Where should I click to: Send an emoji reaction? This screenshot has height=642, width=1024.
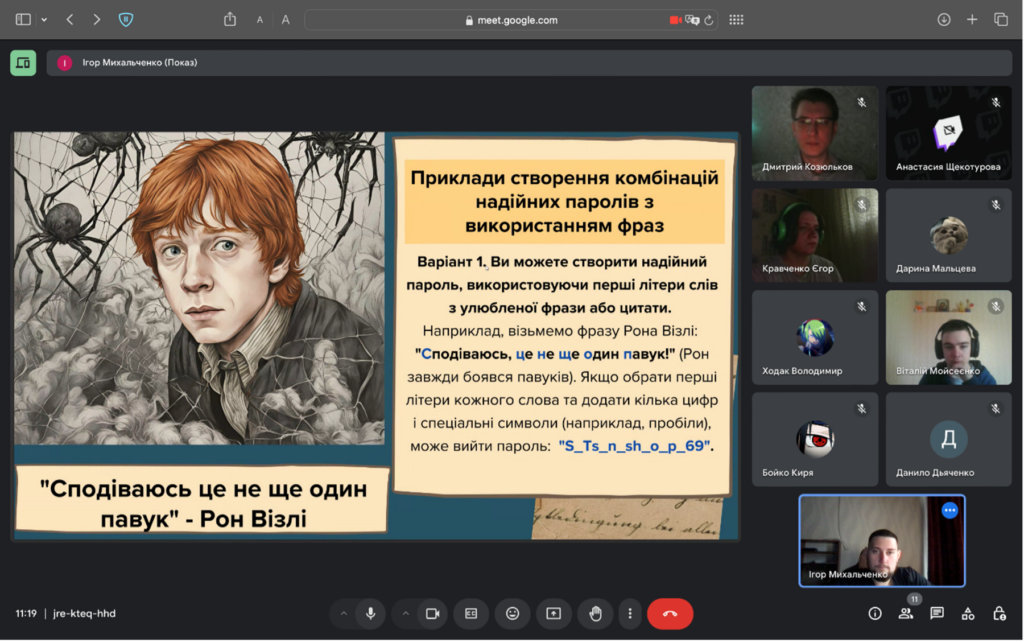[513, 613]
